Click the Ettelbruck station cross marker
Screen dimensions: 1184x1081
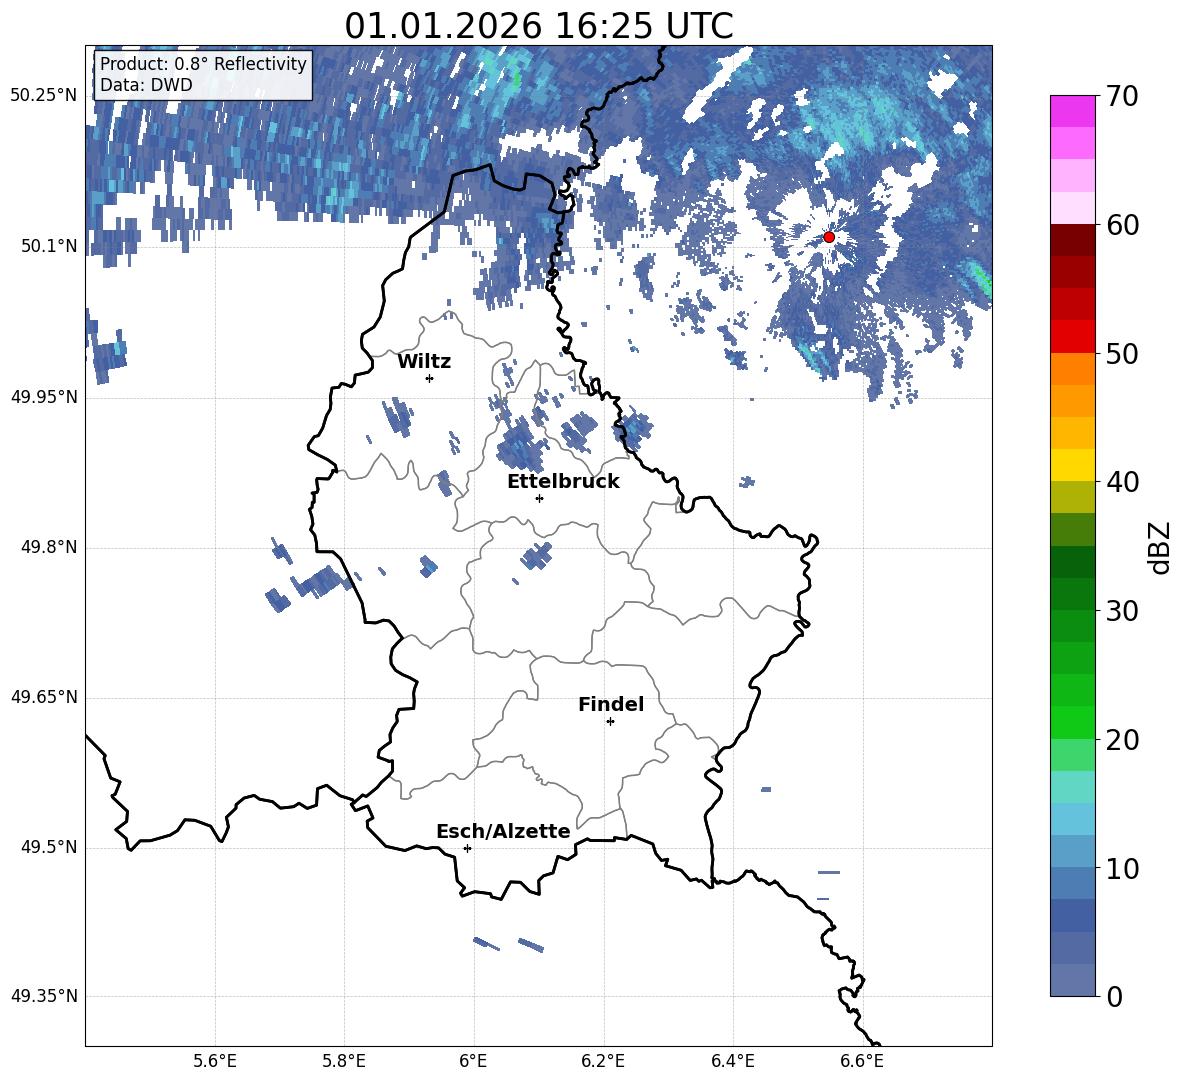539,498
